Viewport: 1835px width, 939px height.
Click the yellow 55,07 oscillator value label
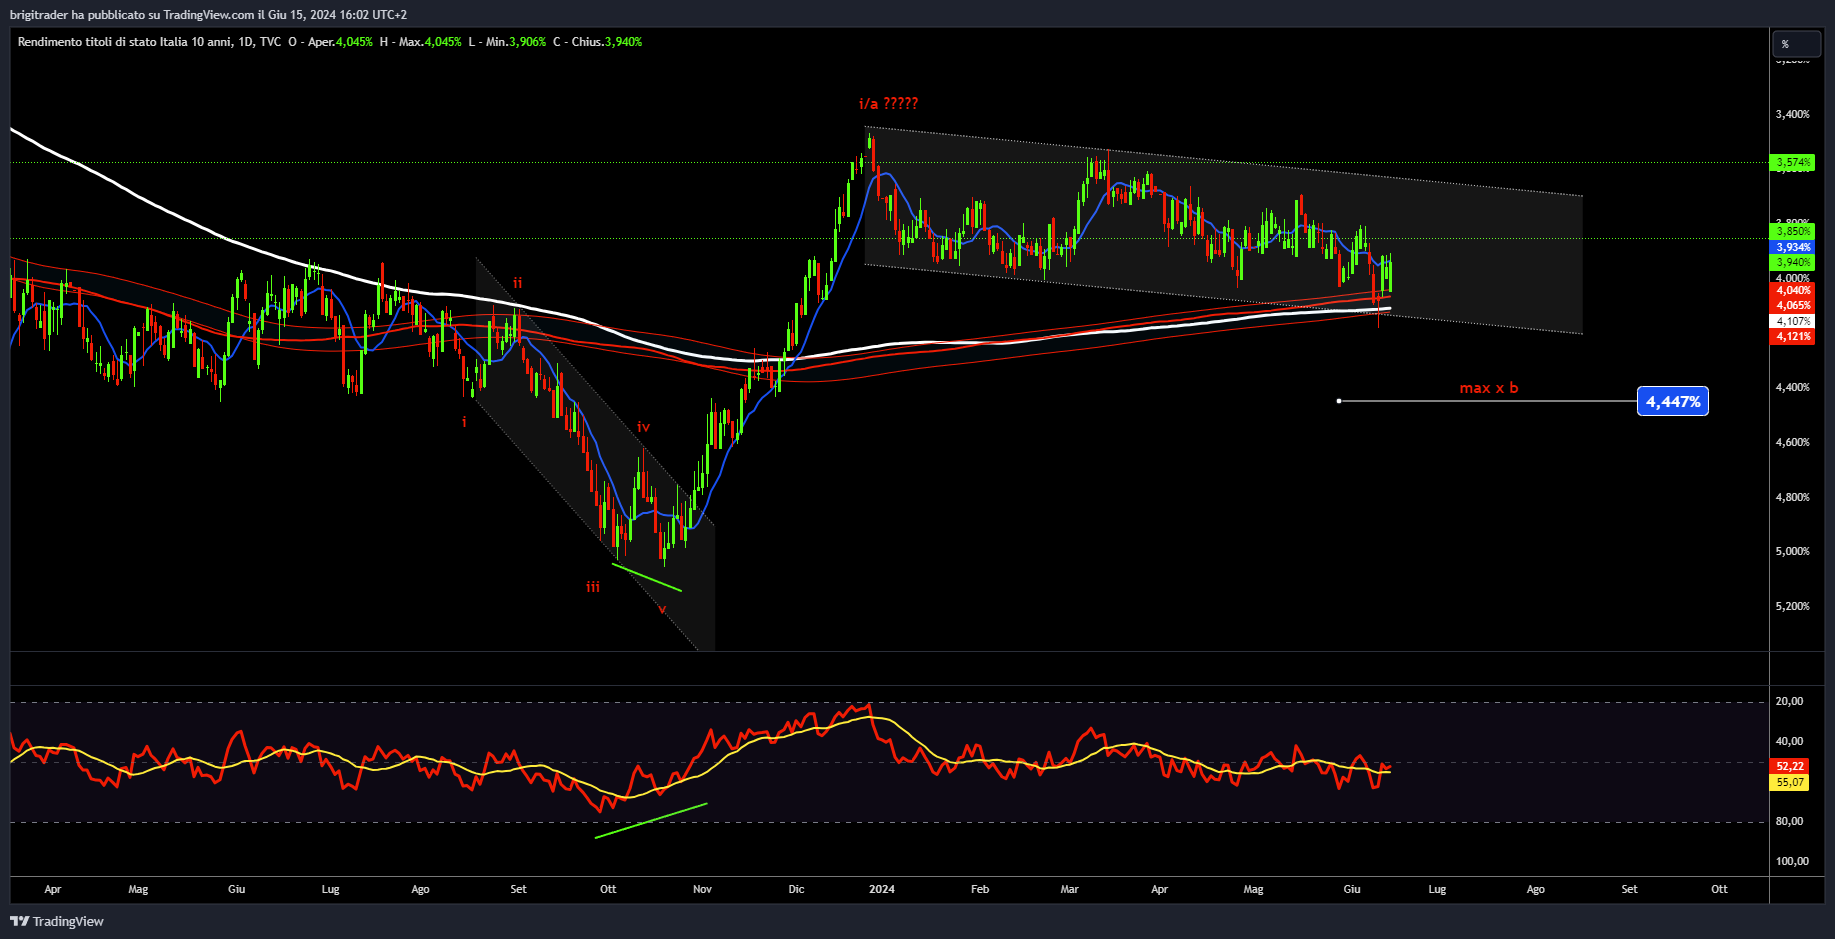(x=1790, y=782)
